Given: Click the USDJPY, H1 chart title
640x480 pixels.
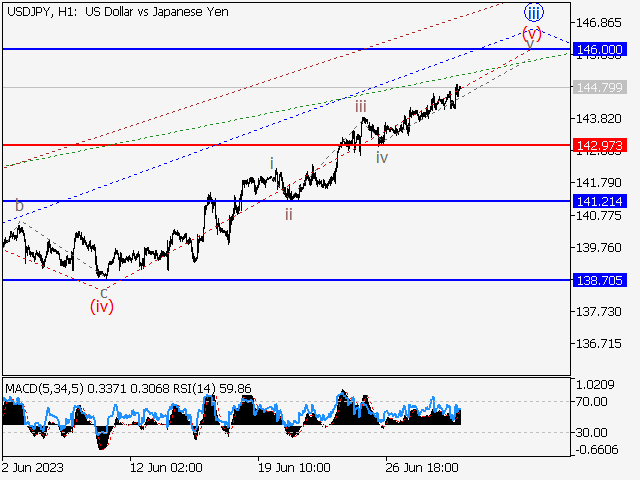Looking at the screenshot, I should [x=118, y=12].
